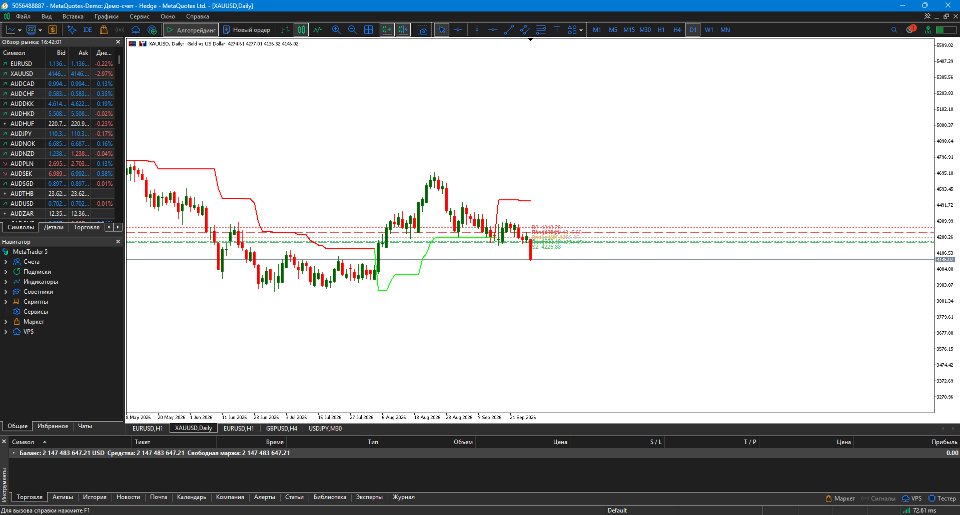960x515 pixels.
Task: Switch timeframe to M15
Action: pos(629,29)
